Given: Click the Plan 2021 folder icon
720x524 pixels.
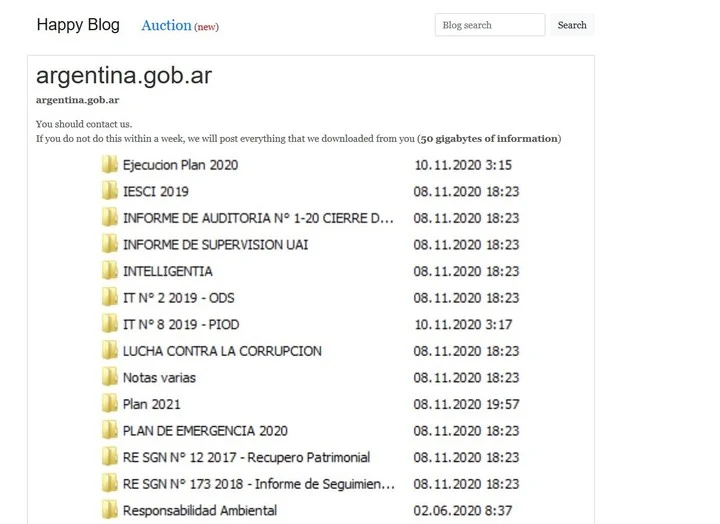Looking at the screenshot, I should point(109,404).
